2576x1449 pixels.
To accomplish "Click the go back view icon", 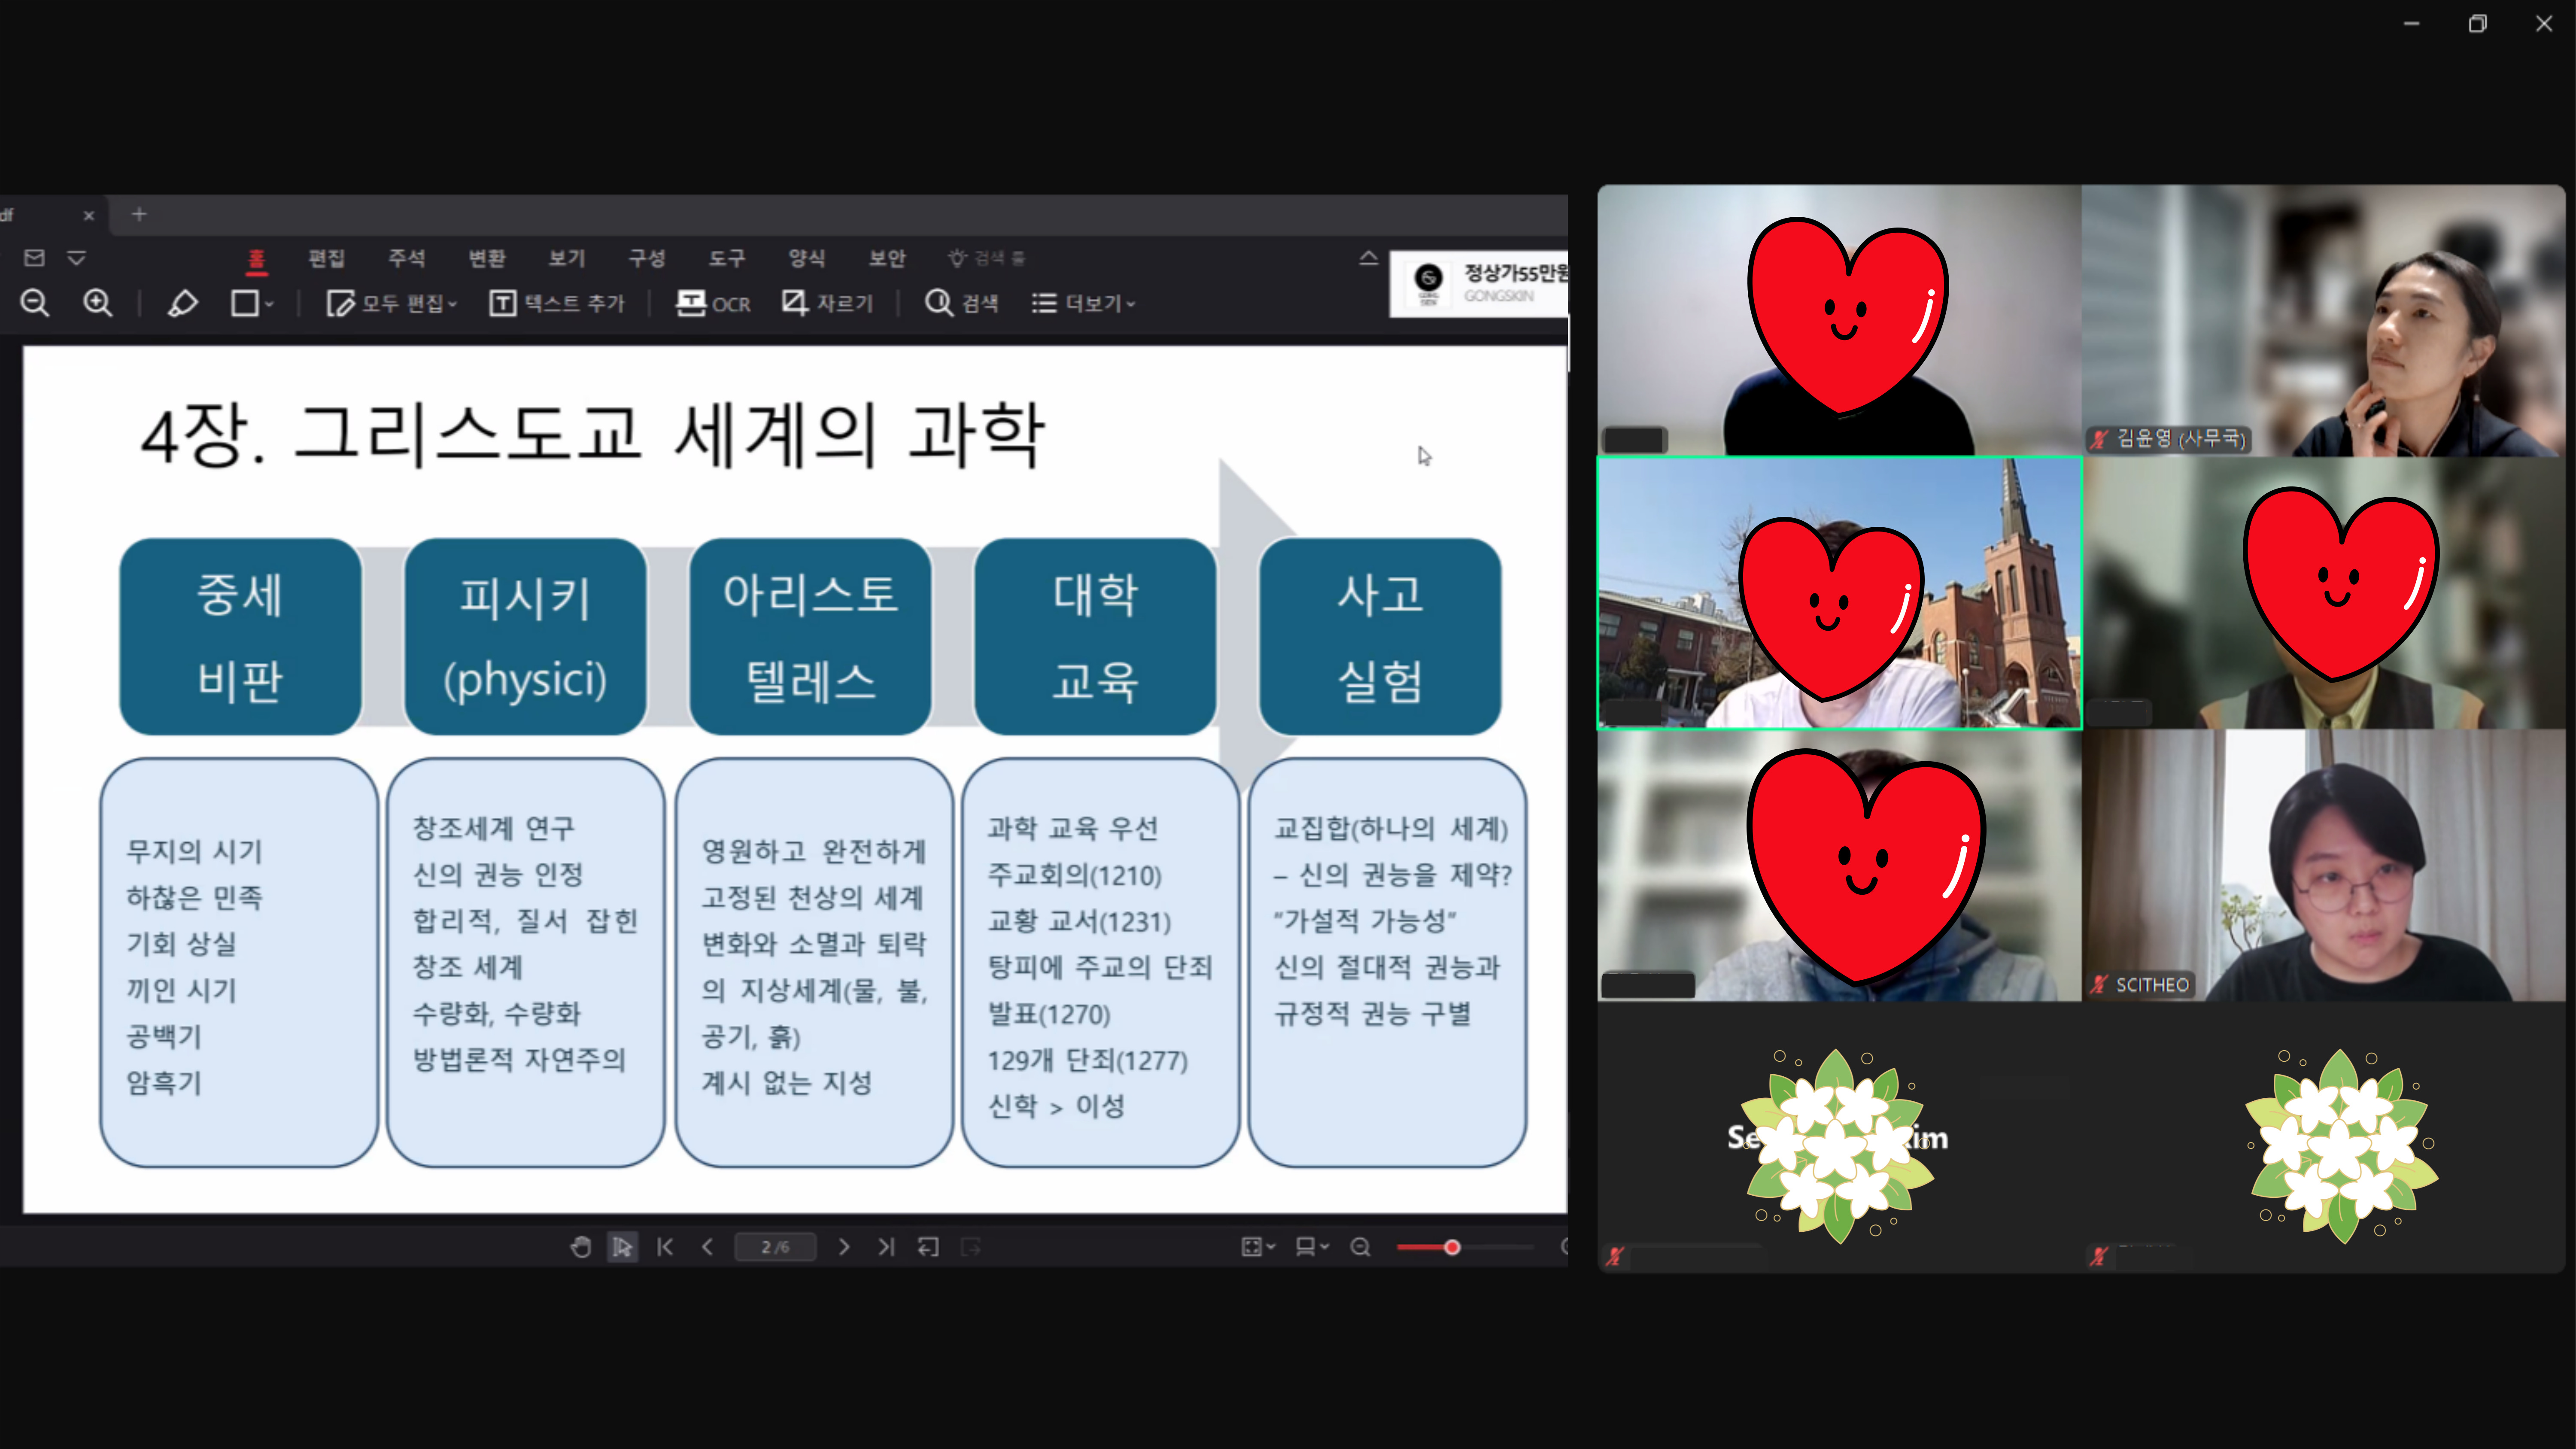I will [x=928, y=1247].
